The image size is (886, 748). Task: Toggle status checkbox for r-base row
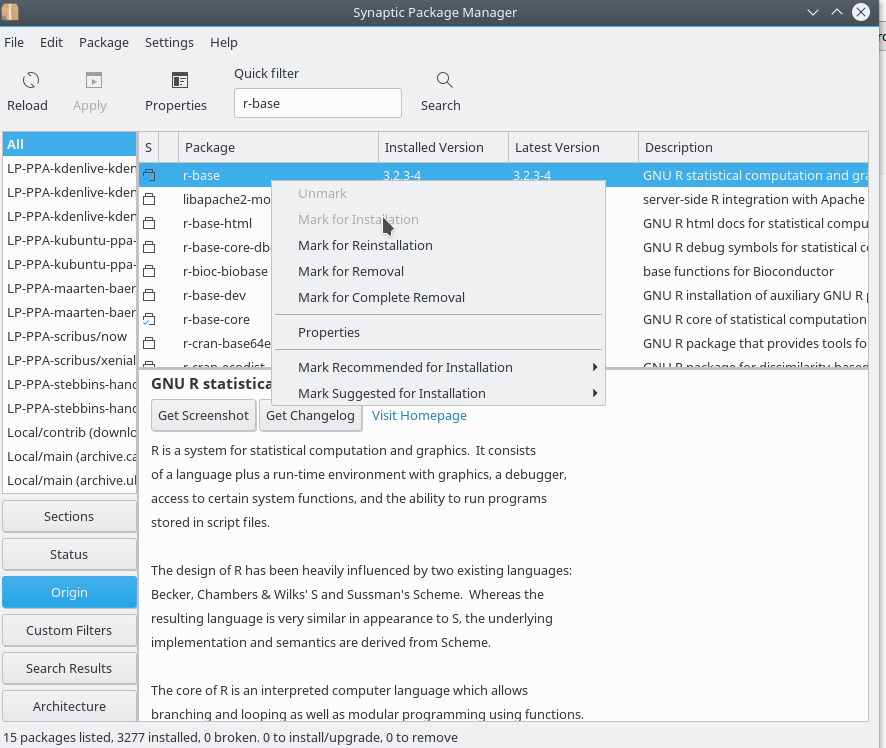click(x=149, y=175)
